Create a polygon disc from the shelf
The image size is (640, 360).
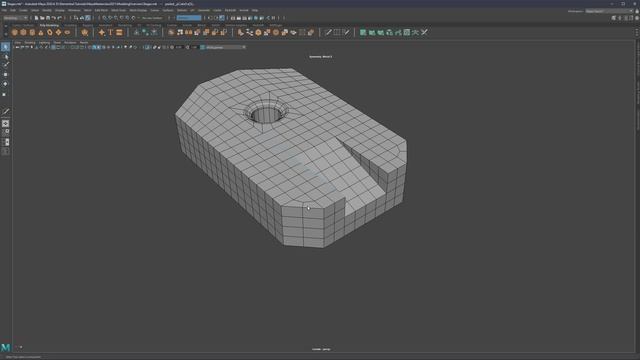pyautogui.click(x=67, y=32)
